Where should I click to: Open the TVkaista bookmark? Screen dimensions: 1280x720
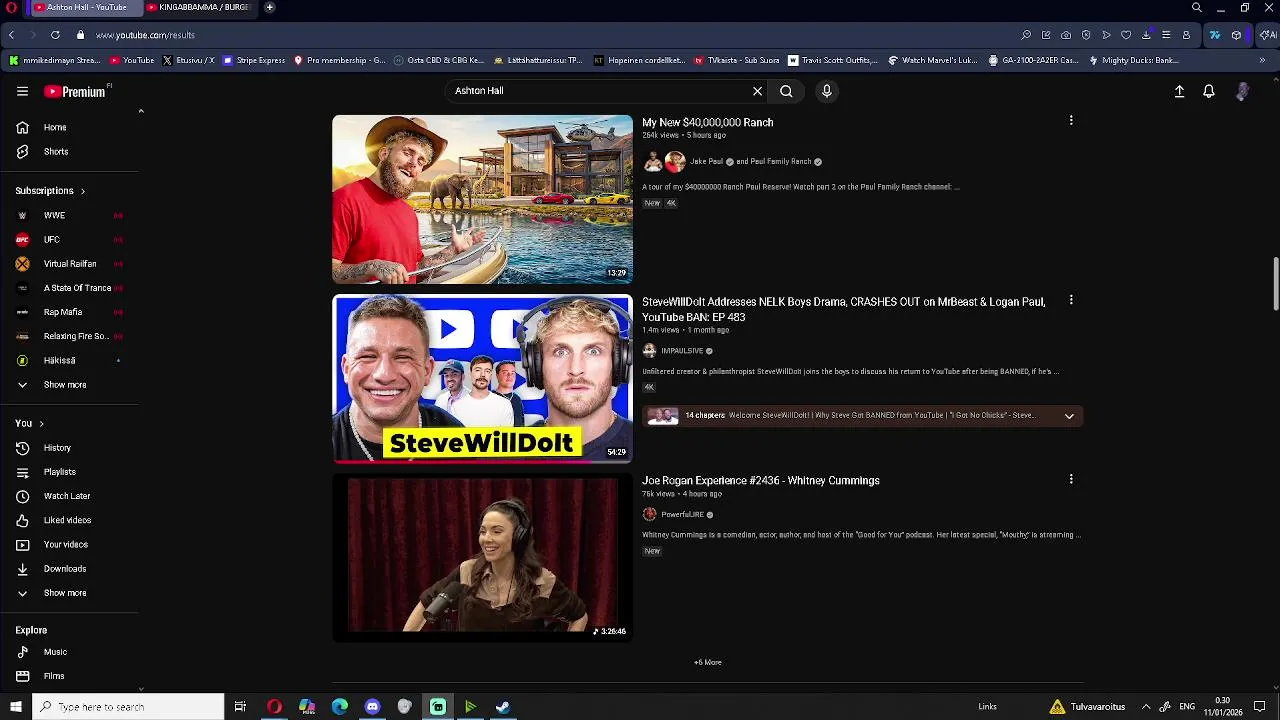click(737, 60)
